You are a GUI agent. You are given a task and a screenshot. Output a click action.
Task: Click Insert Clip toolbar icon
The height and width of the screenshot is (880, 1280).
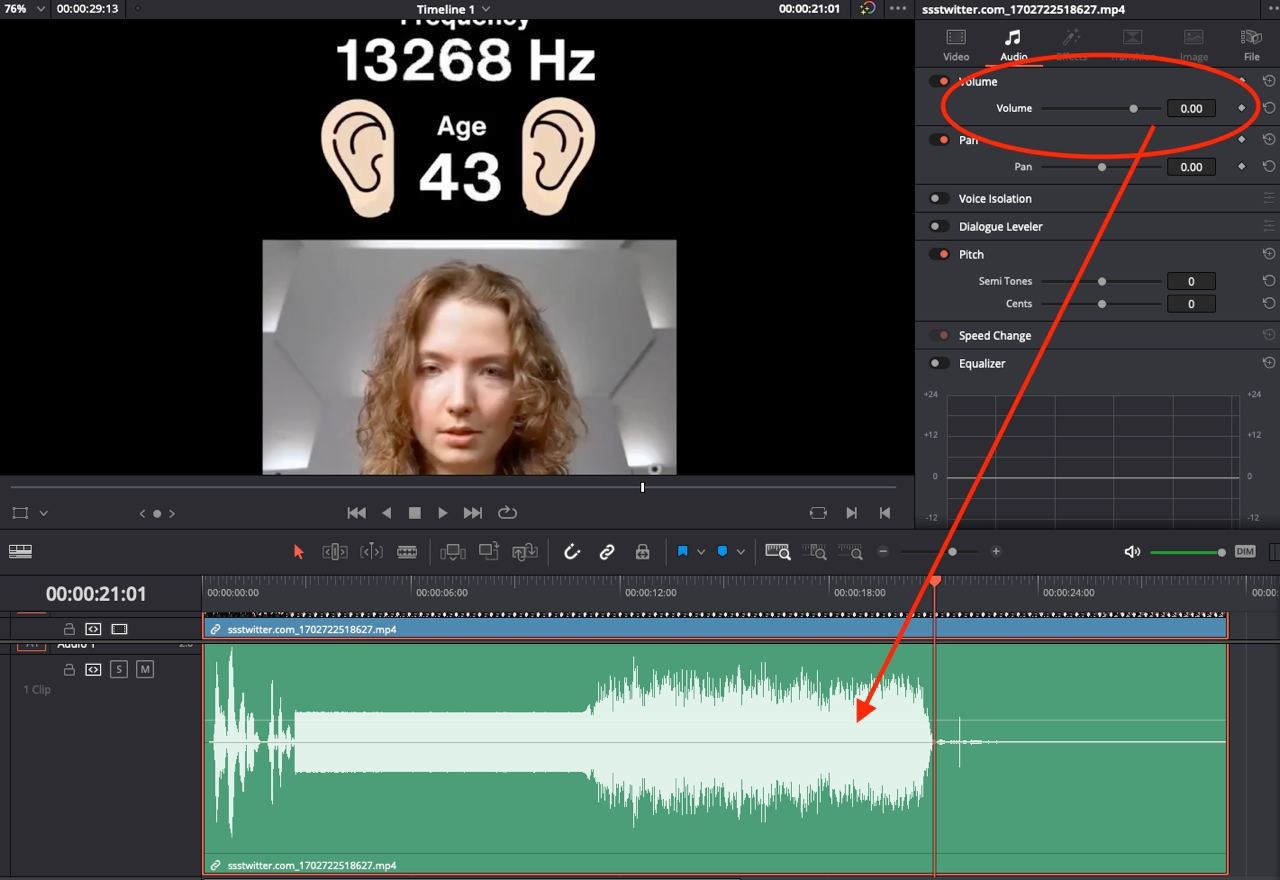[453, 552]
